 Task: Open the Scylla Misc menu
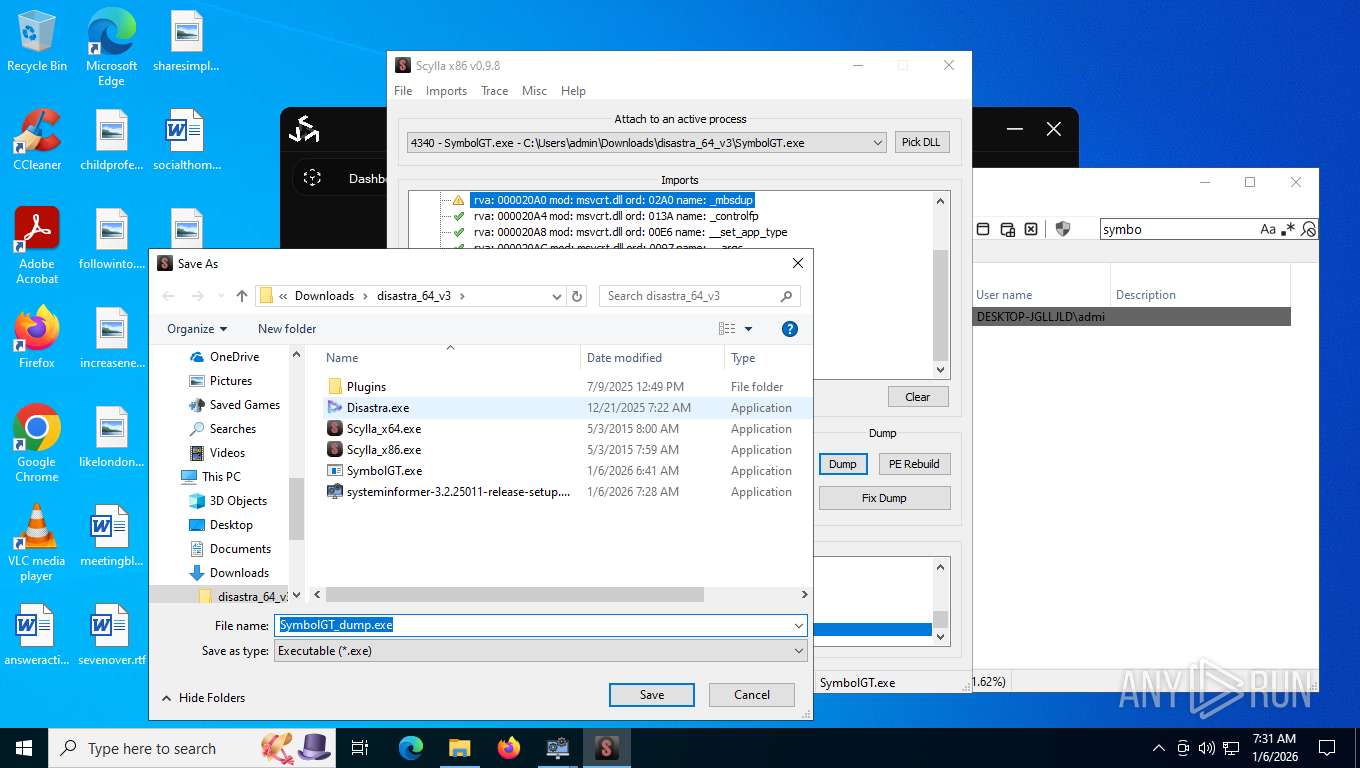tap(534, 91)
